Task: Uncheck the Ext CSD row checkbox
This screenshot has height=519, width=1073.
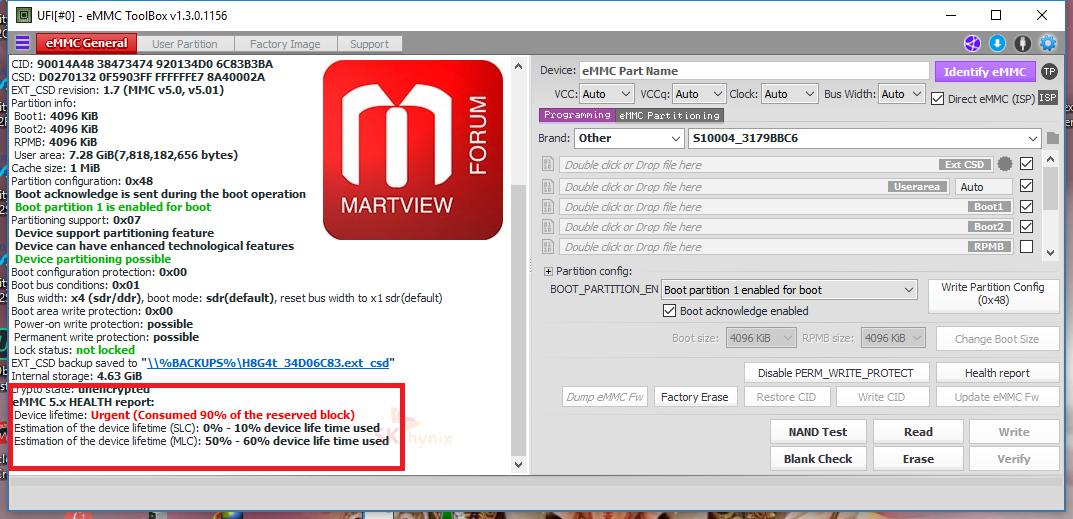Action: tap(1026, 164)
